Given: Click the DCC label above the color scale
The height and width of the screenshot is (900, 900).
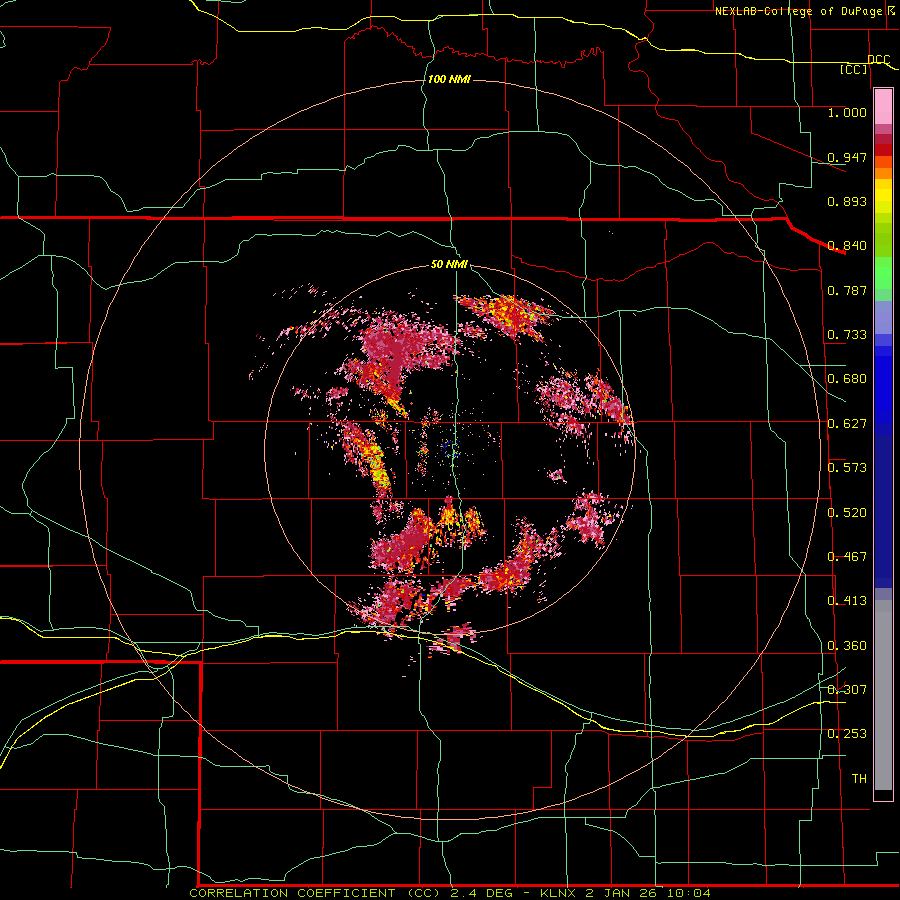Looking at the screenshot, I should [x=878, y=59].
